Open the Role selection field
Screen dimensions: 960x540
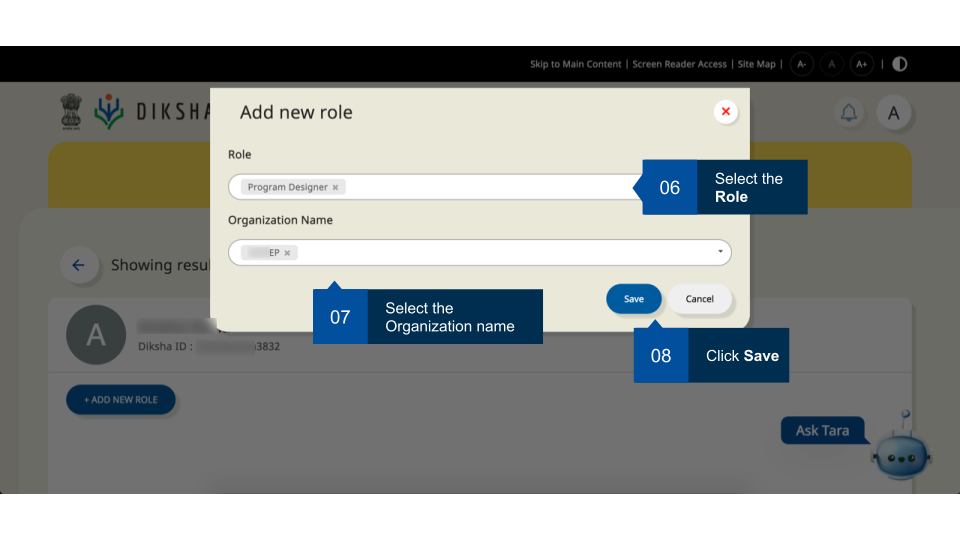tap(480, 187)
